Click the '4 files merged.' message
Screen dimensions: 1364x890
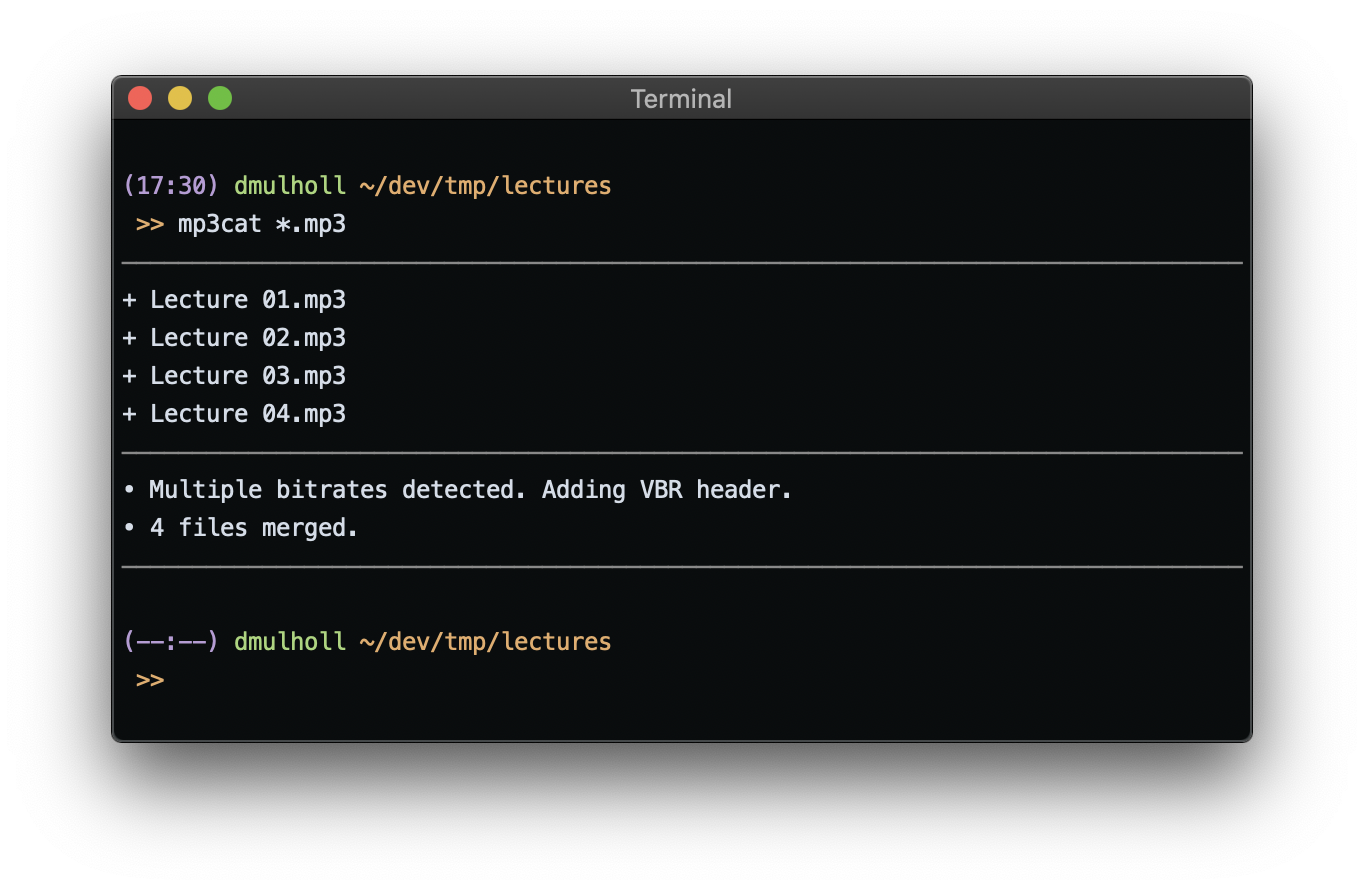254,528
